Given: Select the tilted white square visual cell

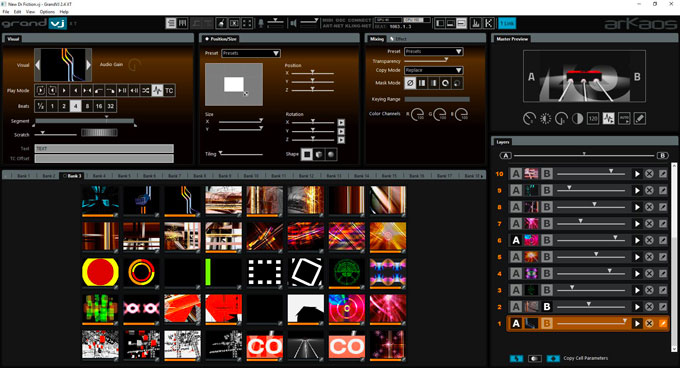Looking at the screenshot, I should tap(306, 273).
